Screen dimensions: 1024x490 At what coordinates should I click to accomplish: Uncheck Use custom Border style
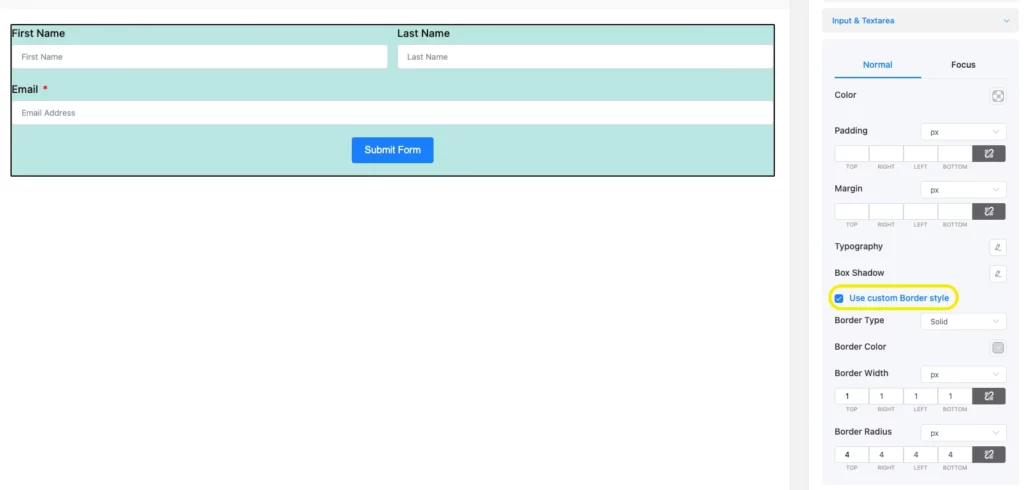[x=839, y=299]
